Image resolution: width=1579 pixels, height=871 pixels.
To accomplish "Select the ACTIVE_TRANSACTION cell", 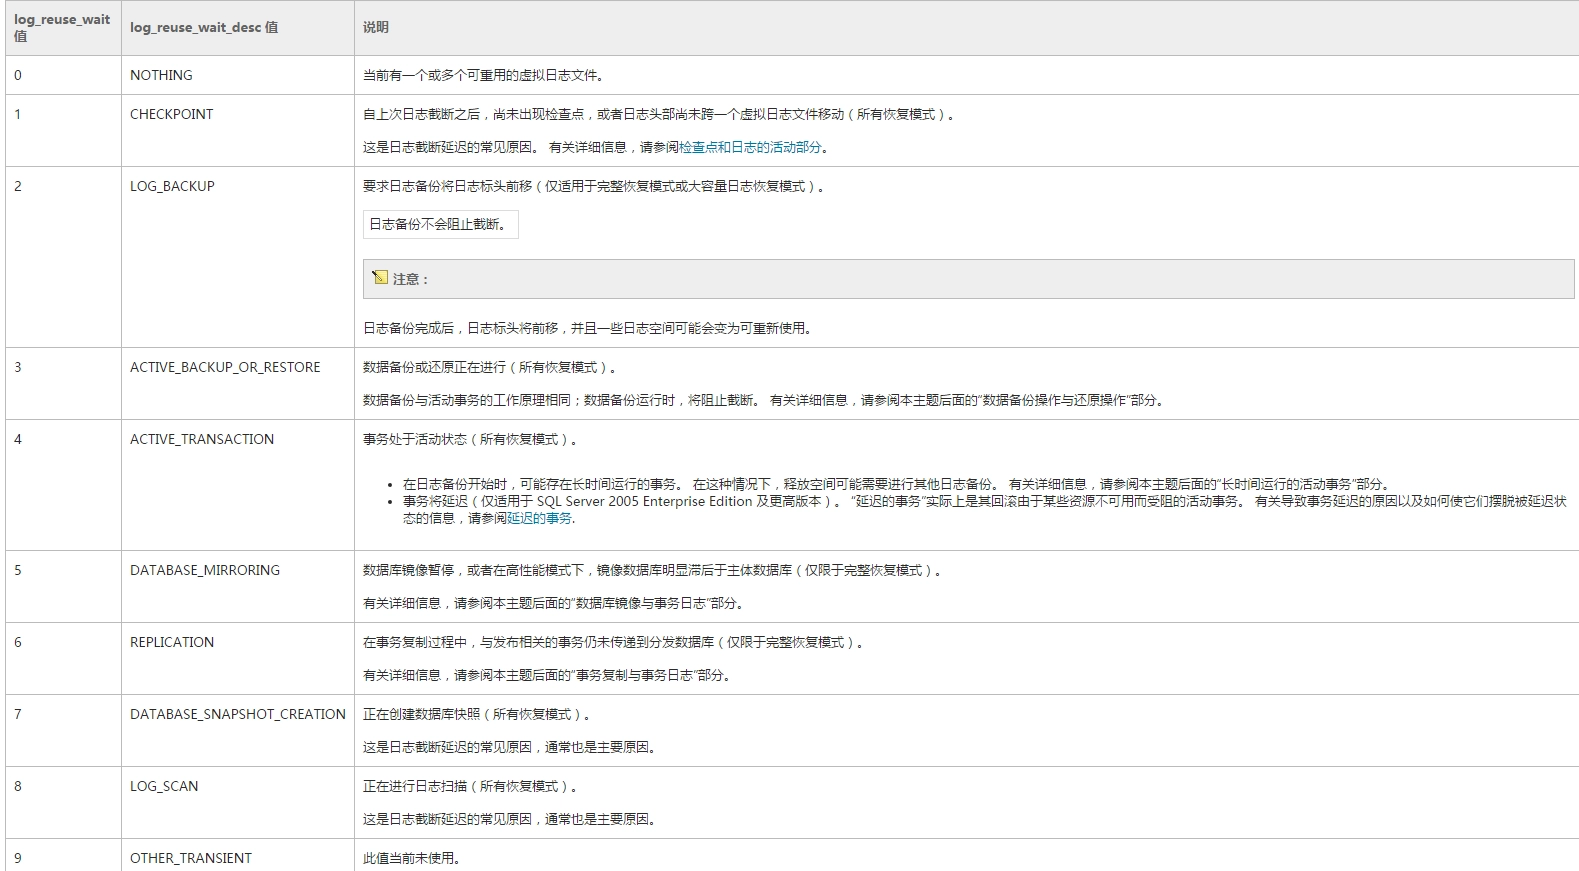I will tap(202, 439).
